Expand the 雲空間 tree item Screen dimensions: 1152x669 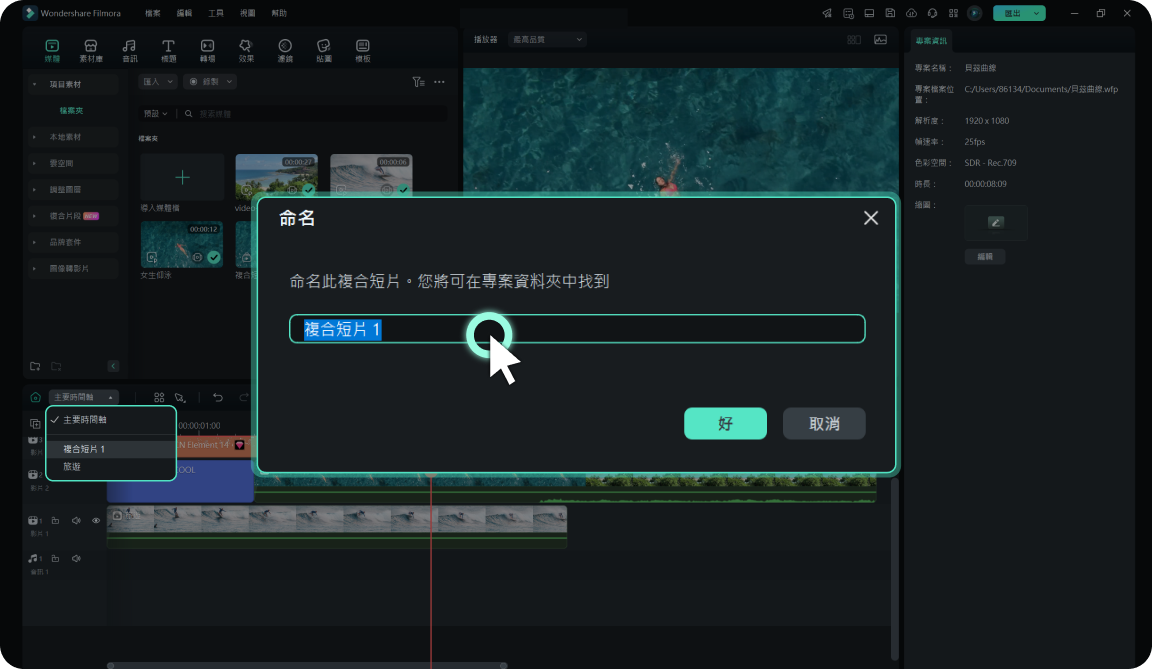click(x=35, y=163)
